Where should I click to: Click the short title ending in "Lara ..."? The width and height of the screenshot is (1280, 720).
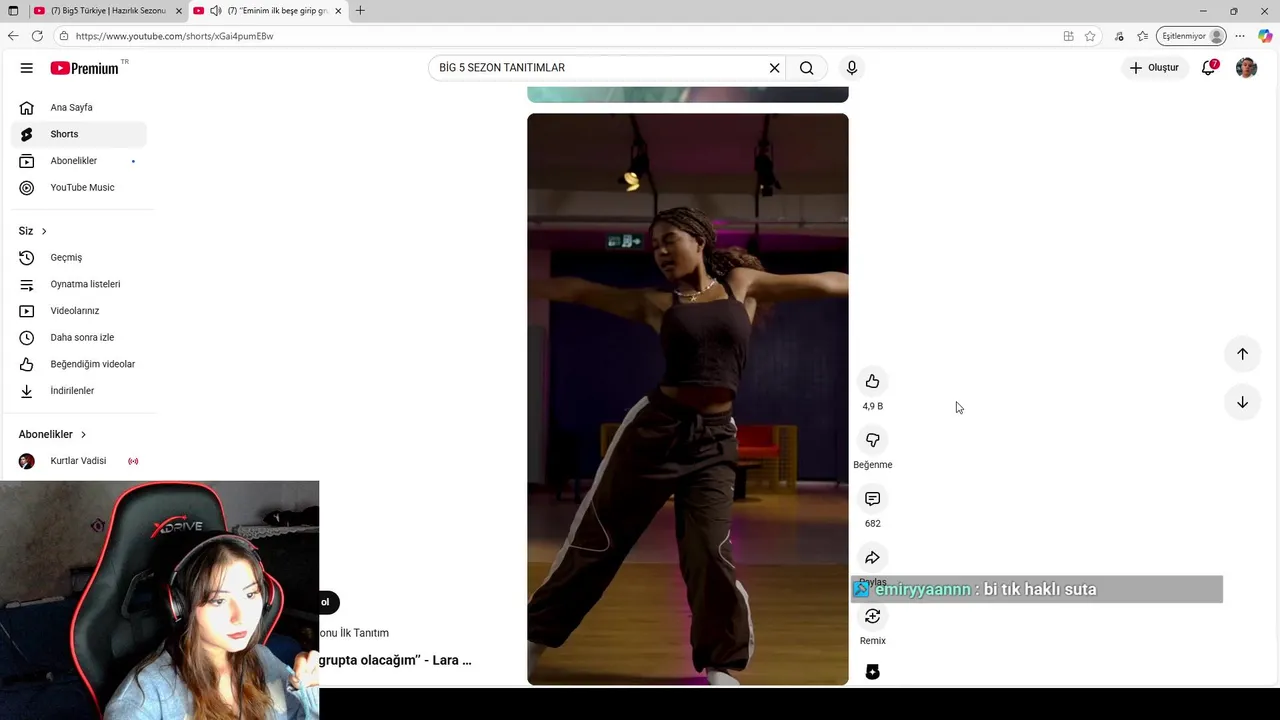point(395,660)
